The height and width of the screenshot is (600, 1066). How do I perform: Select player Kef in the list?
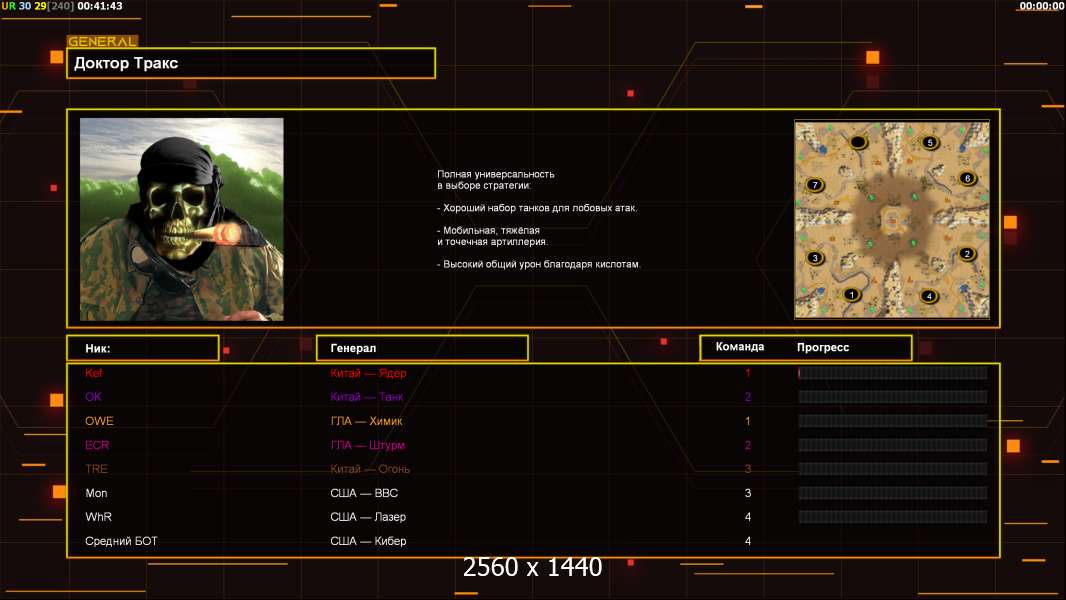94,373
